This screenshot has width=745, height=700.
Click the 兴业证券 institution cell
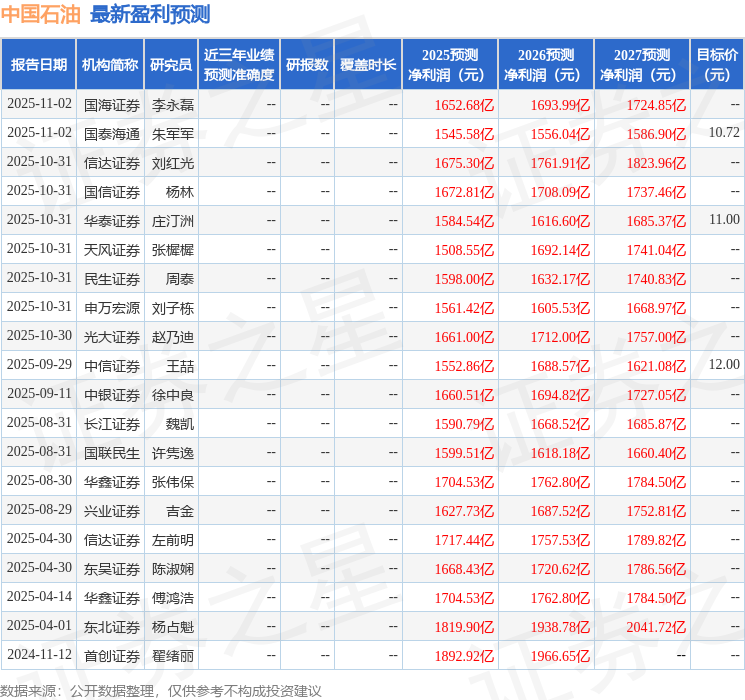112,511
